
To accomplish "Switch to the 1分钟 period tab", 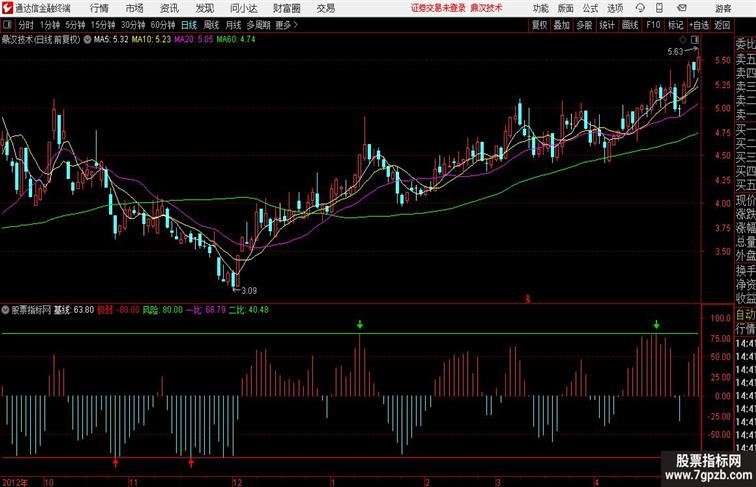I will tap(50, 25).
